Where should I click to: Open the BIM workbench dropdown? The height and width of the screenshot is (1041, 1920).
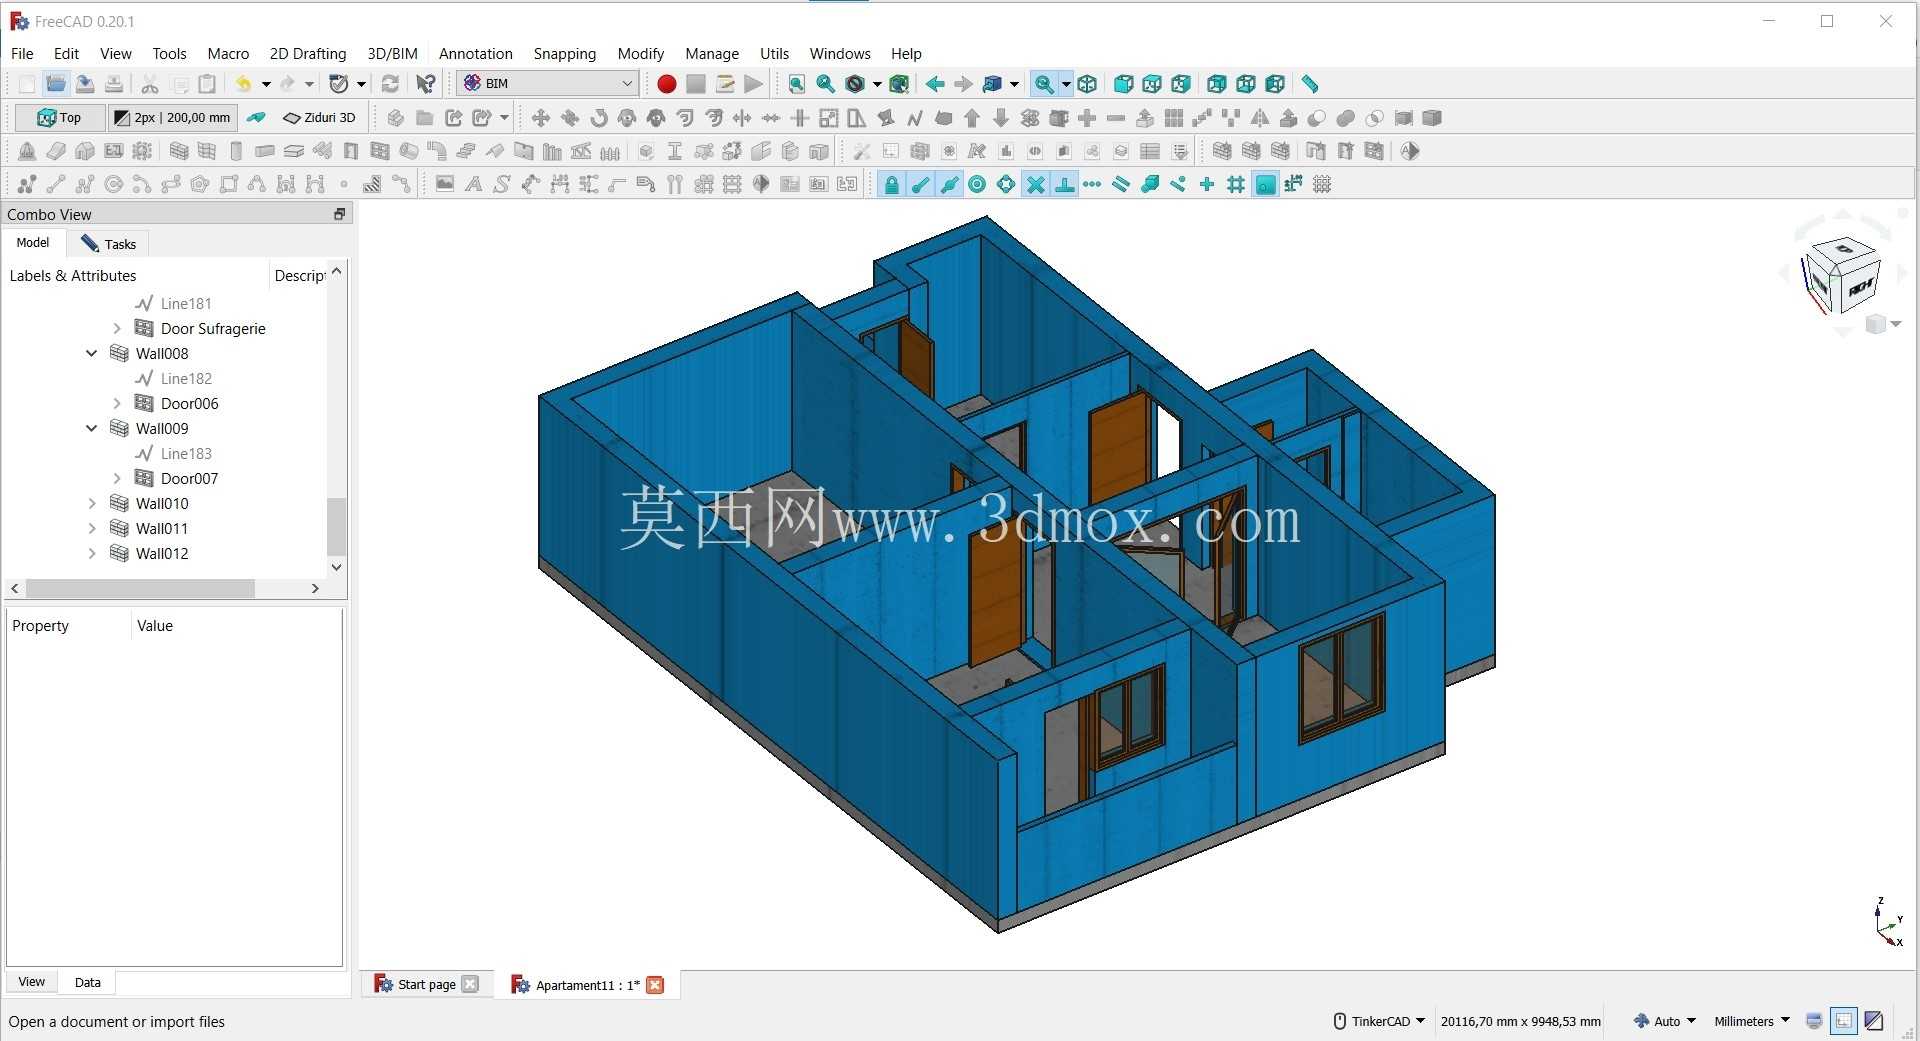[x=548, y=84]
